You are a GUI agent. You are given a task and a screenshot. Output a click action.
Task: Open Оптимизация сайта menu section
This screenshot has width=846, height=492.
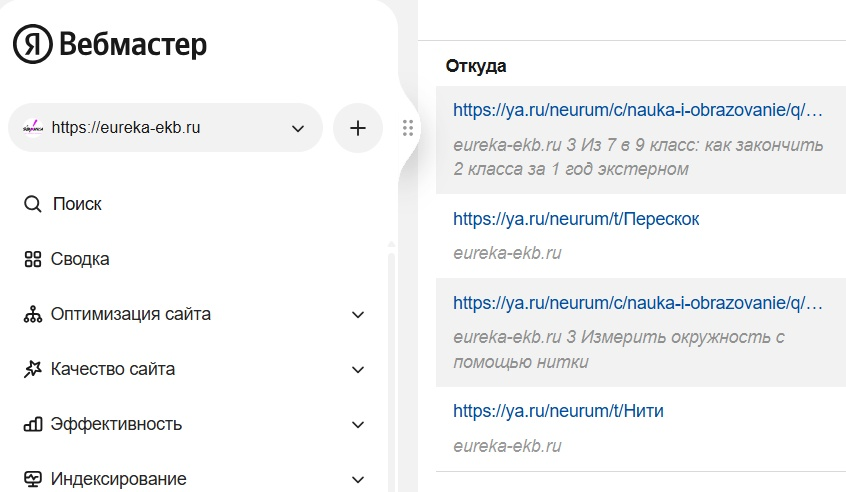click(x=131, y=314)
